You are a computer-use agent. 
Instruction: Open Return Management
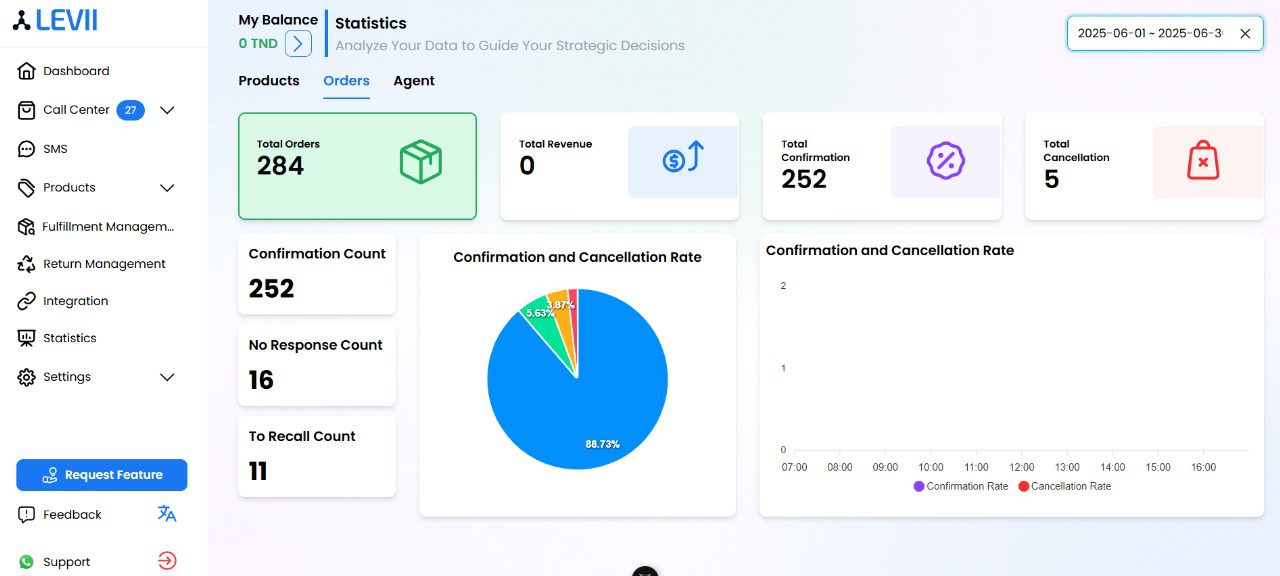(x=103, y=263)
